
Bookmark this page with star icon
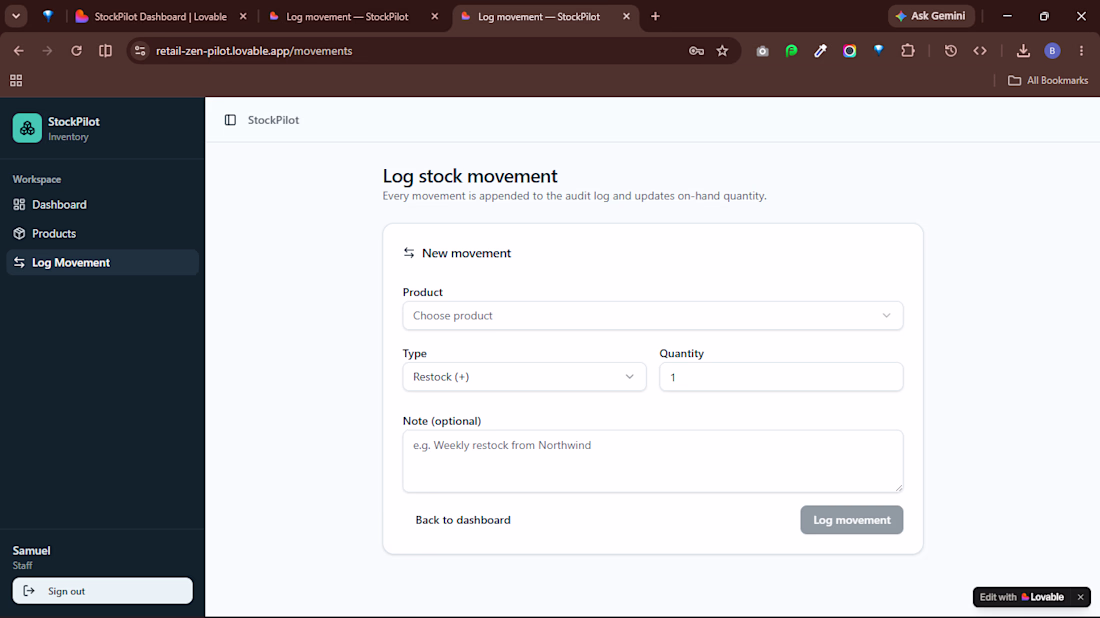tap(723, 51)
